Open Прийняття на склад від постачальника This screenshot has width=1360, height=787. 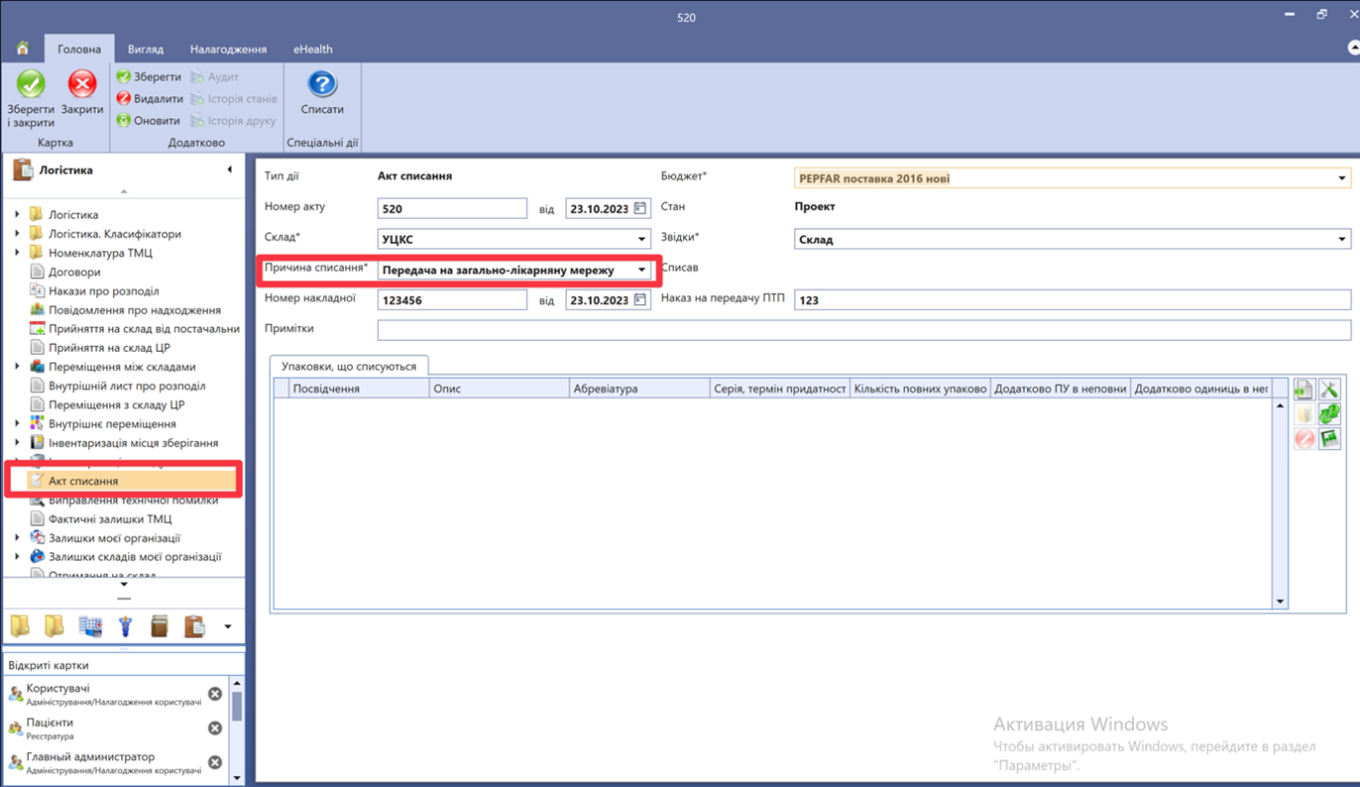(x=135, y=329)
